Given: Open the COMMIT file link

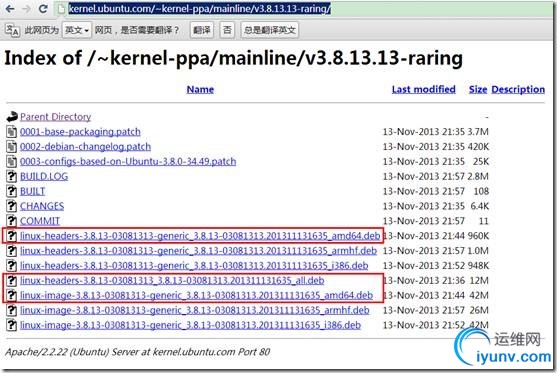Looking at the screenshot, I should coord(40,221).
